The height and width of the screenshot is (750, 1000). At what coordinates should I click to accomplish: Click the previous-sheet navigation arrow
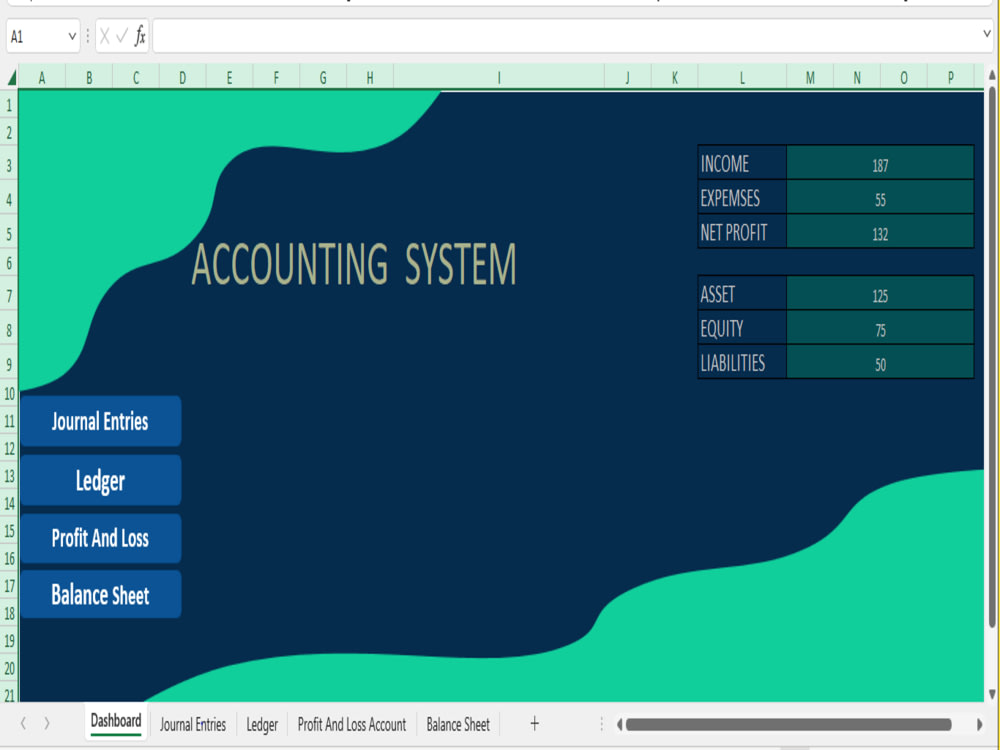[22, 723]
